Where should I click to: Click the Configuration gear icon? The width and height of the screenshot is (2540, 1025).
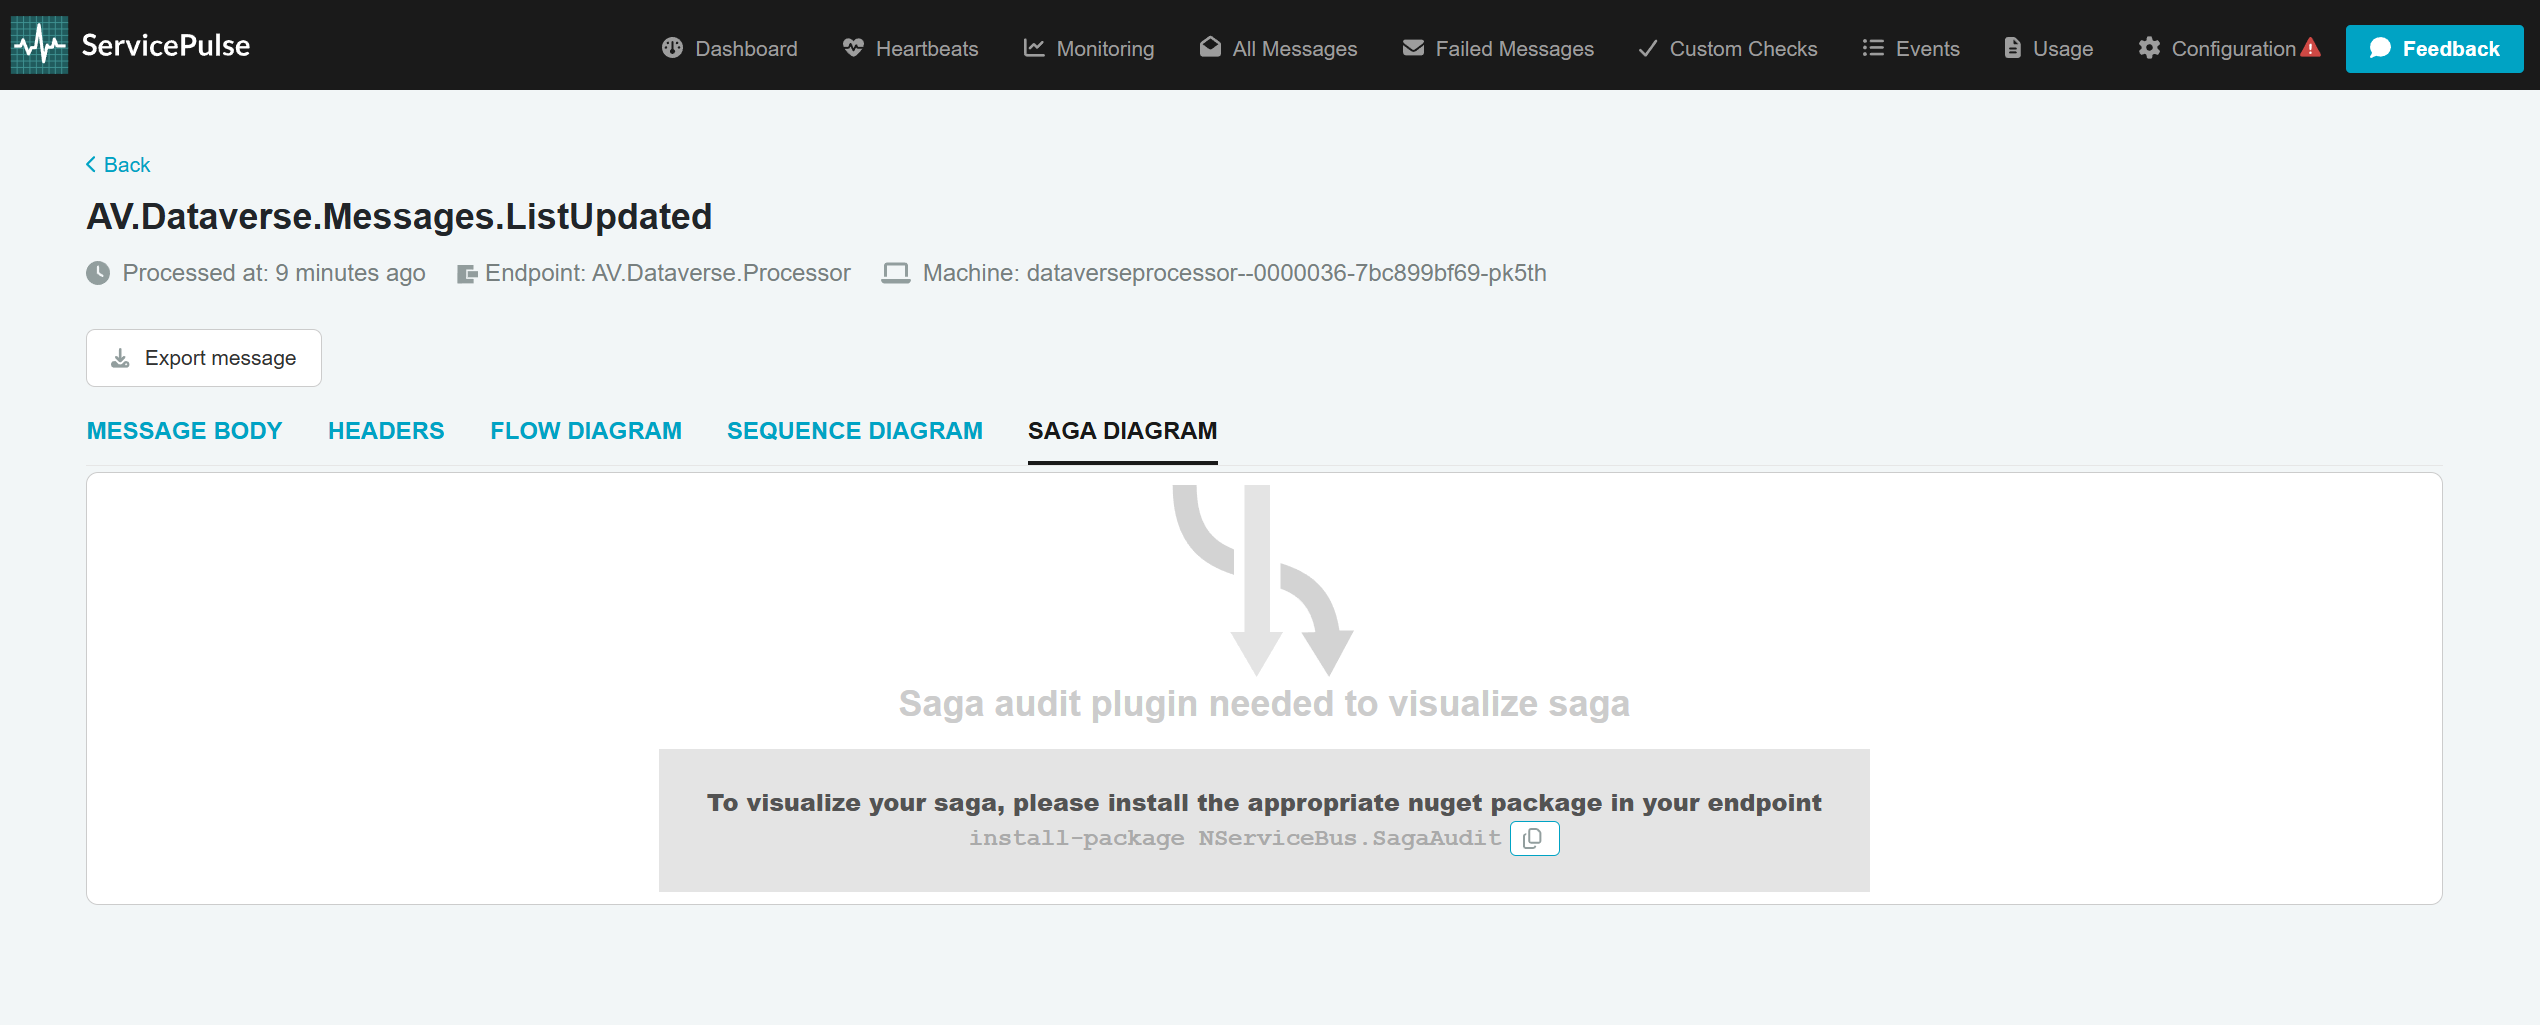pyautogui.click(x=2149, y=48)
